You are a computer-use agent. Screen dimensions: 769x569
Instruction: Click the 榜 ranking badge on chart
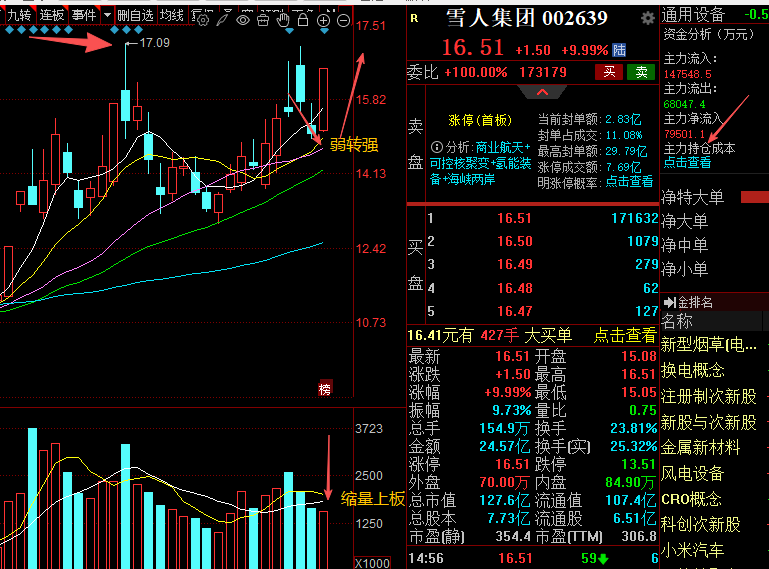pyautogui.click(x=324, y=388)
